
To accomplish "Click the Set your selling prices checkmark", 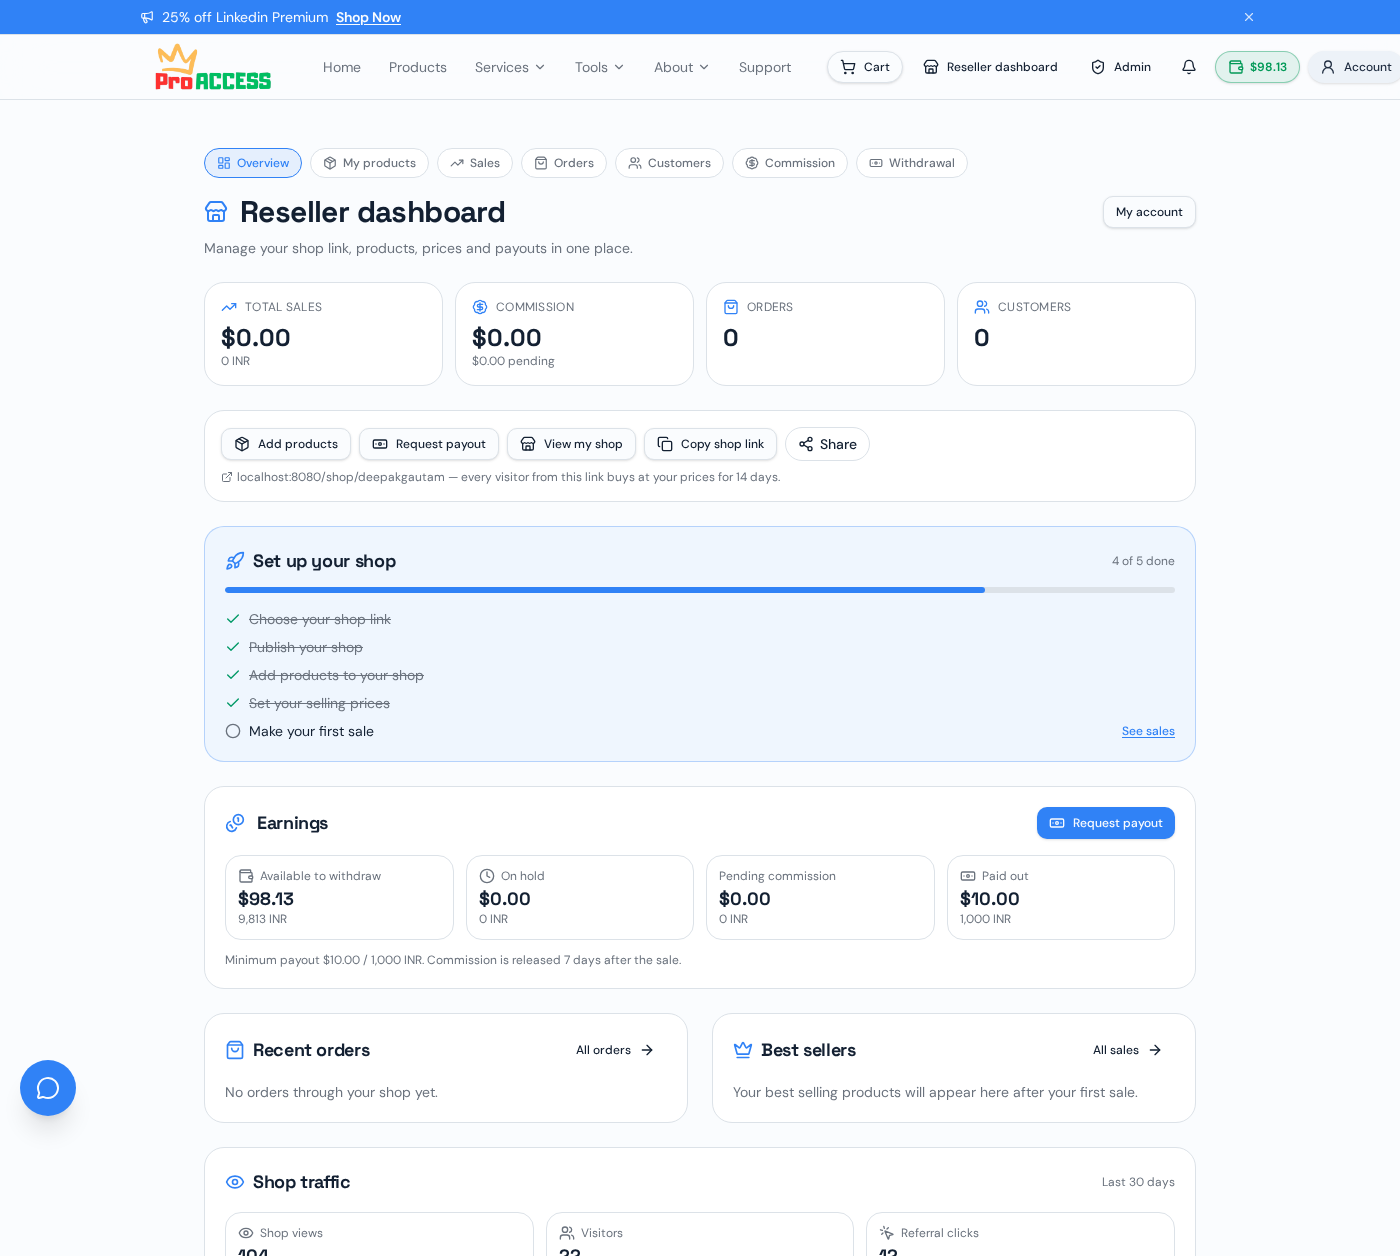I will coord(233,703).
